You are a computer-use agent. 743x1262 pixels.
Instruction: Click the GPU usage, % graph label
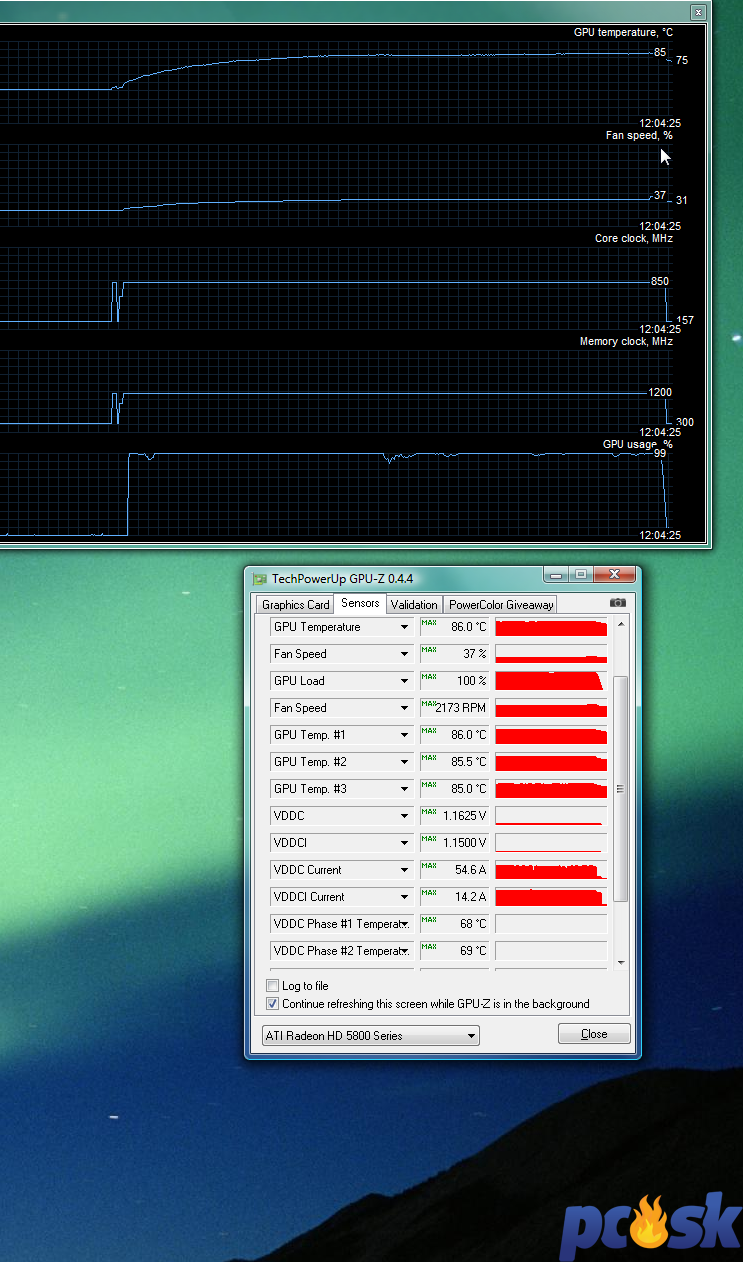coord(637,444)
